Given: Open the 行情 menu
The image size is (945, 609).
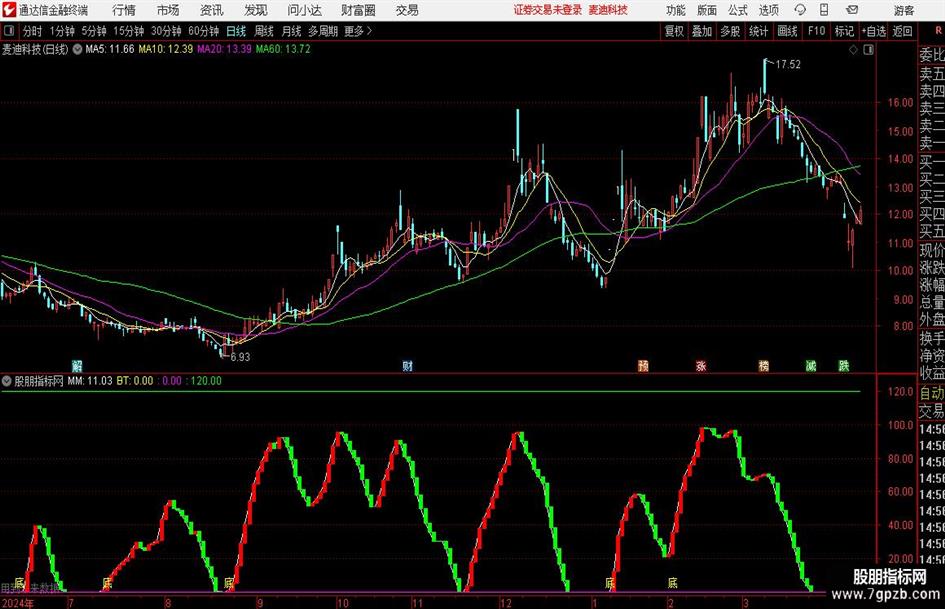Looking at the screenshot, I should [x=124, y=10].
